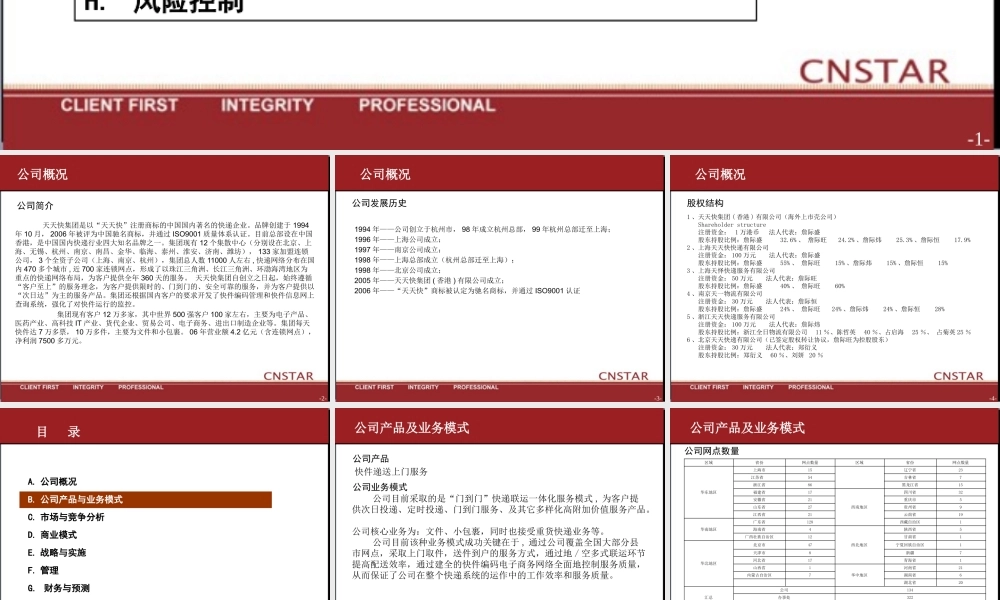Select the 目录 table of contents slide
Viewport: 1000px width, 600px height.
tap(165, 504)
